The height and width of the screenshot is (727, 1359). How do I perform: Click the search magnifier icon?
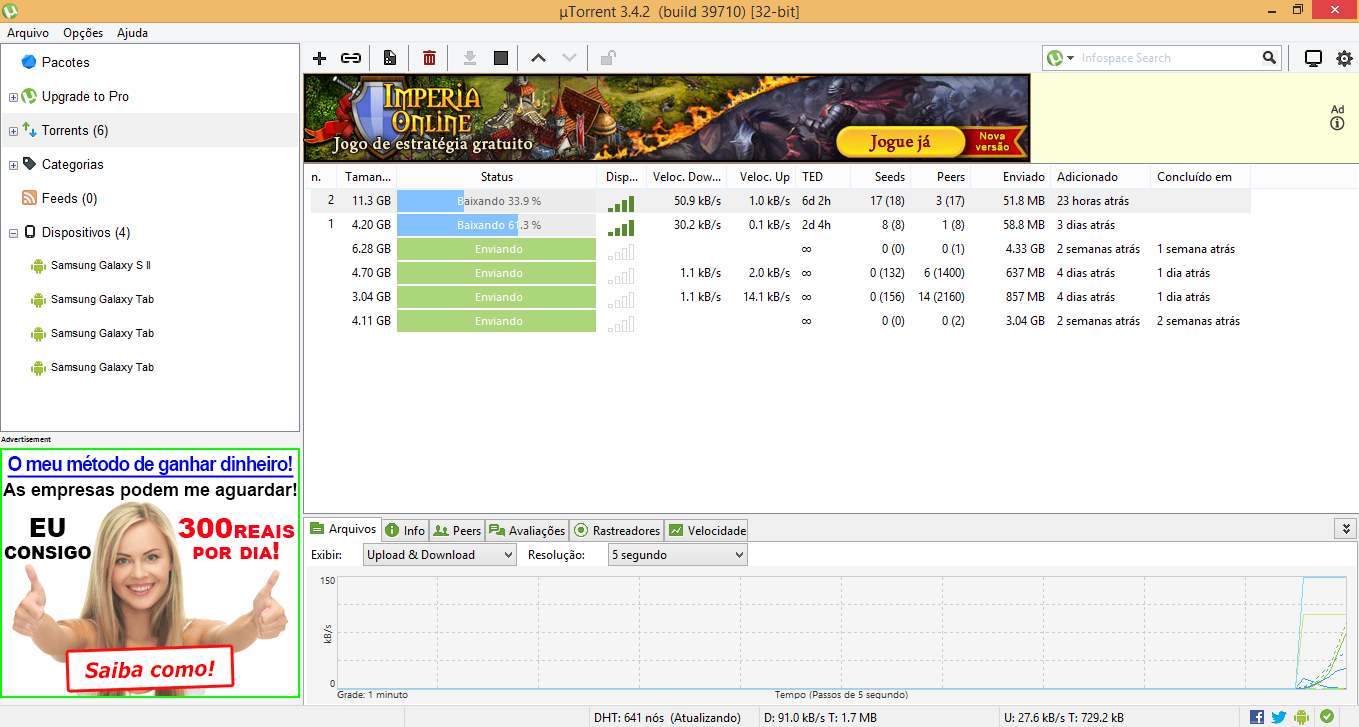coord(1269,58)
